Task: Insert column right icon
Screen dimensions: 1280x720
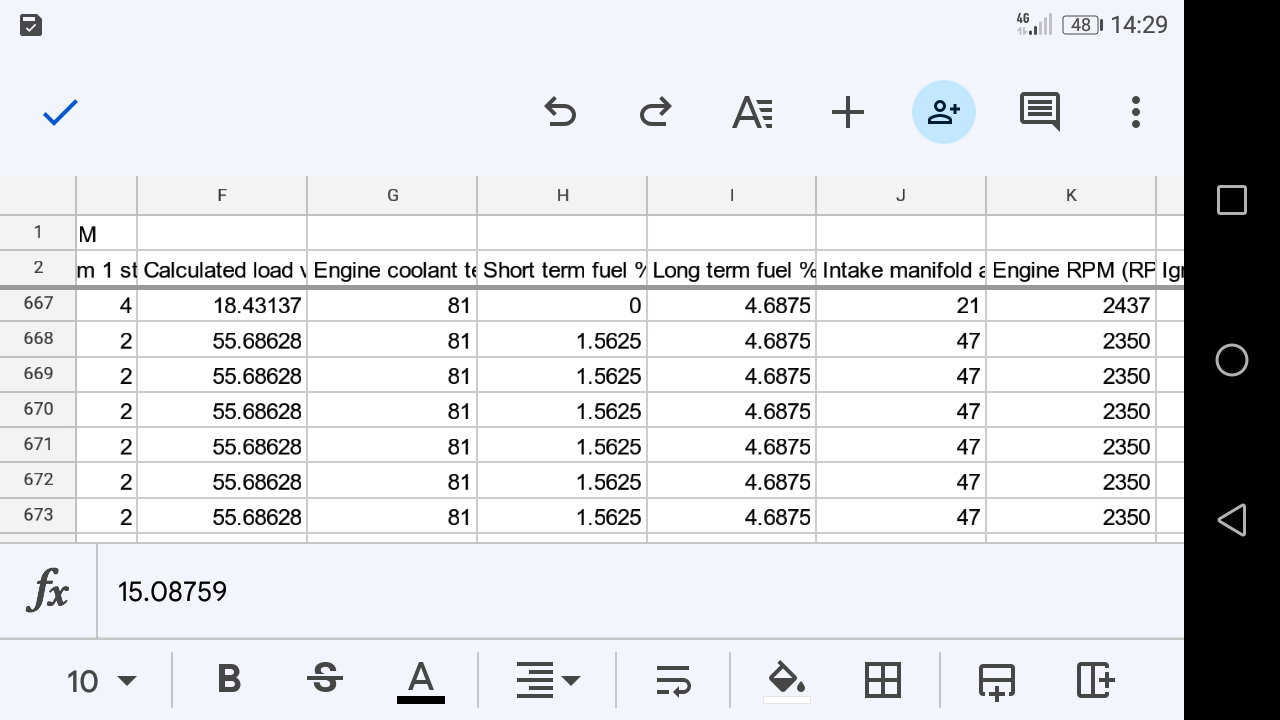Action: click(x=1095, y=680)
